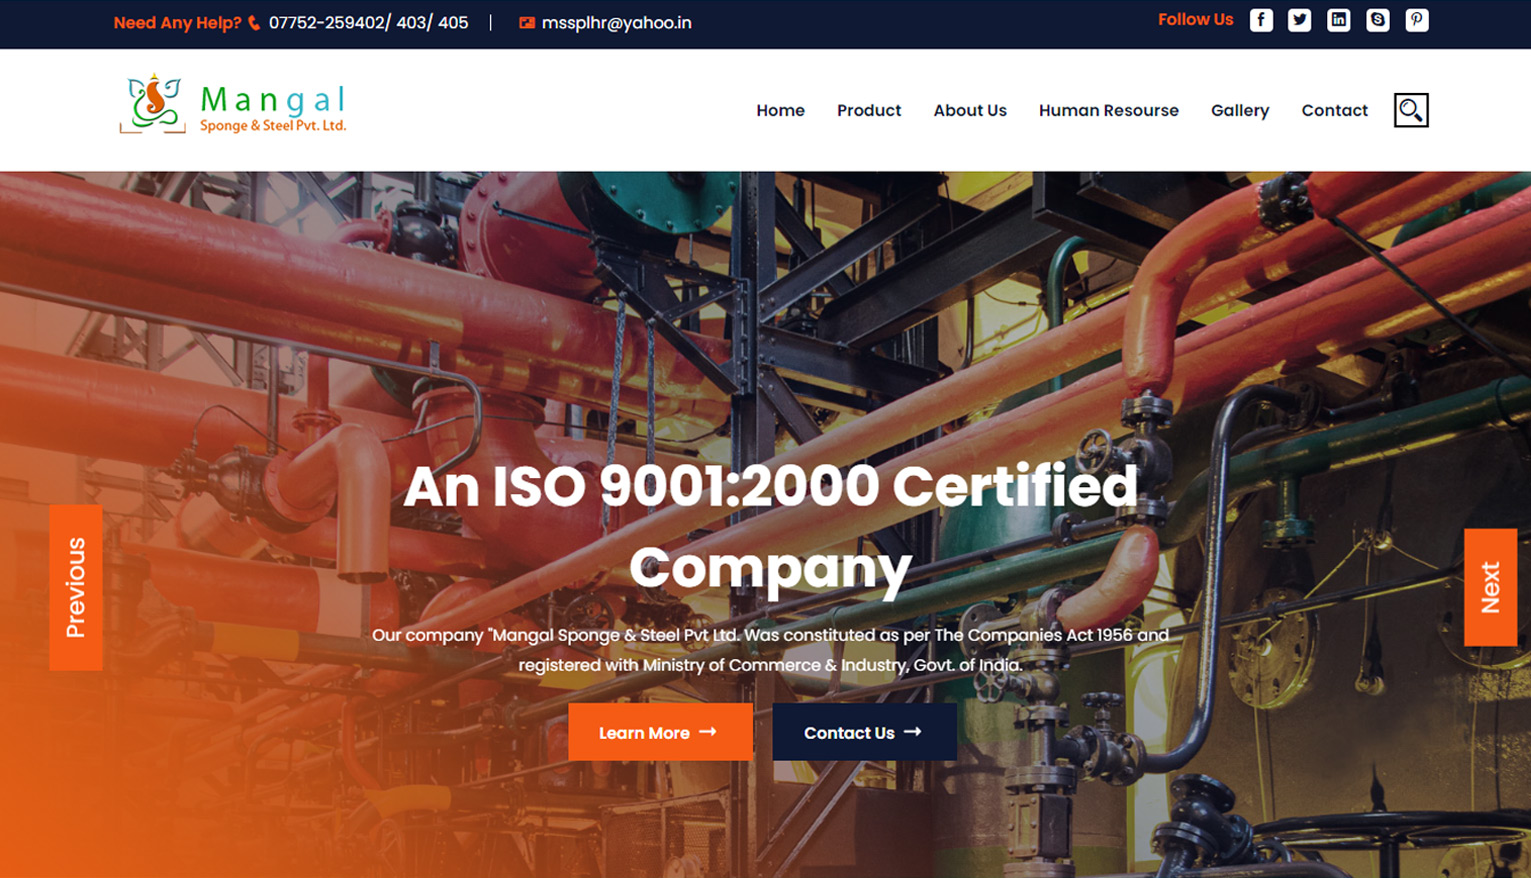Click the orange phone handset icon
This screenshot has width=1531, height=878.
(254, 23)
